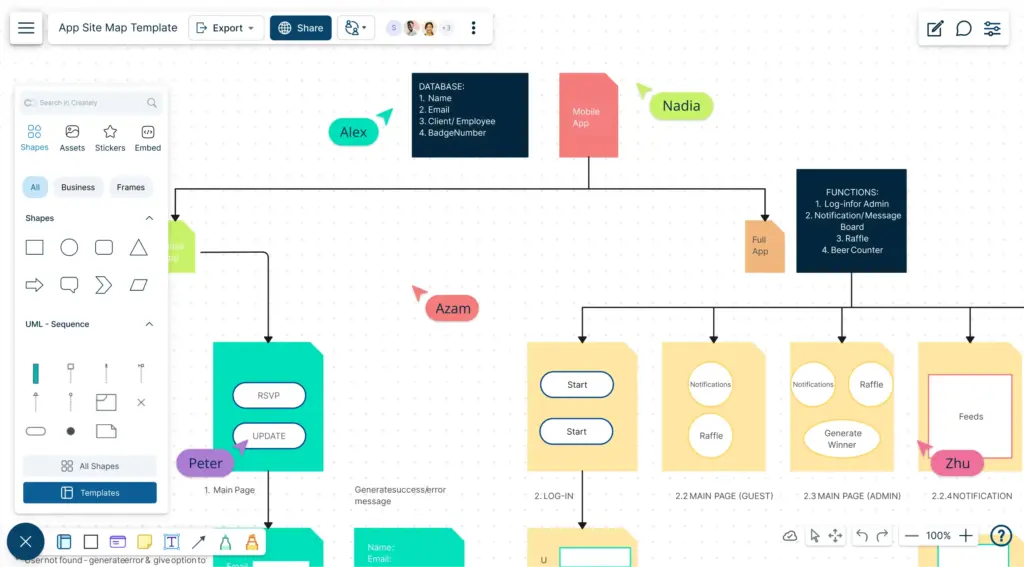This screenshot has height=567, width=1024.
Task: Undo the last action
Action: coord(862,536)
